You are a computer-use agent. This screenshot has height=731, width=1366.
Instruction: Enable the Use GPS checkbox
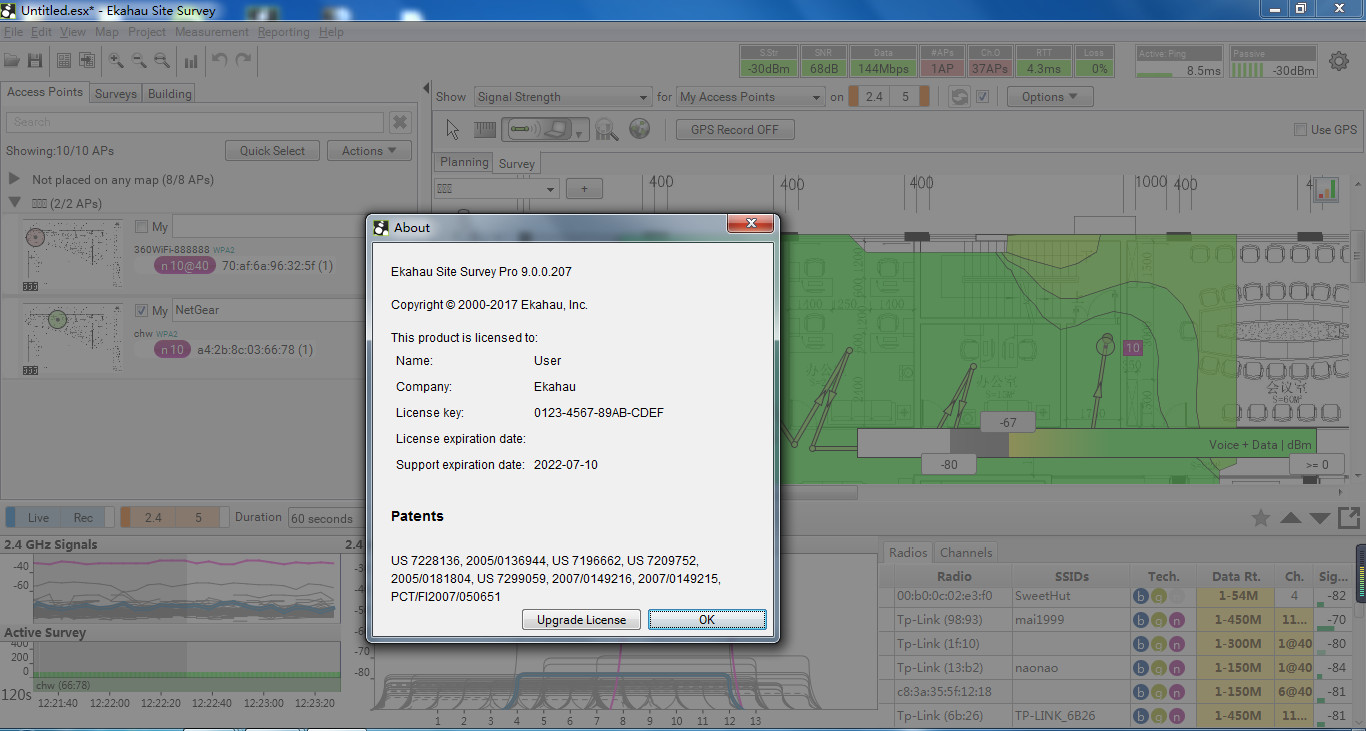click(1300, 129)
